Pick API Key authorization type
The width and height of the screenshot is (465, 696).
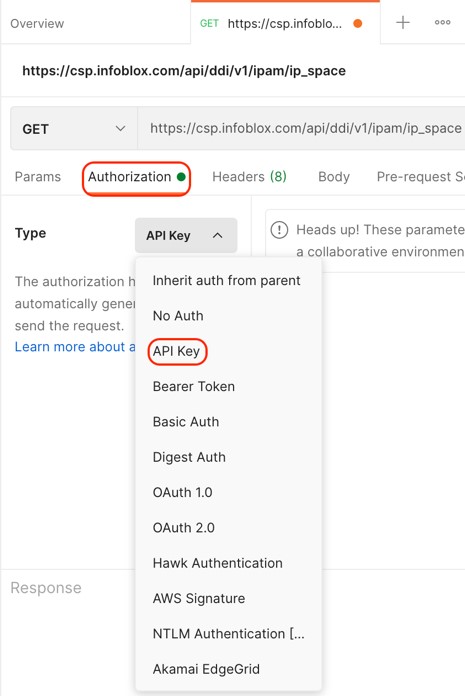click(177, 351)
